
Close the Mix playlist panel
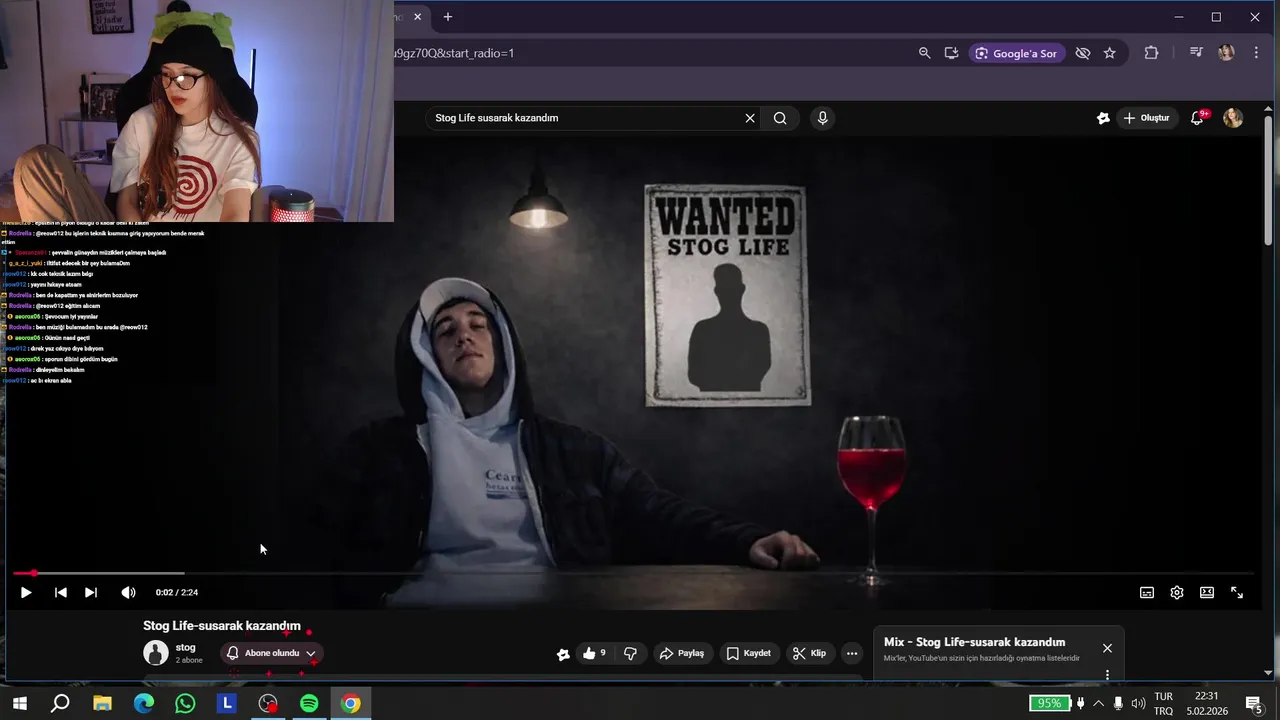pos(1107,648)
